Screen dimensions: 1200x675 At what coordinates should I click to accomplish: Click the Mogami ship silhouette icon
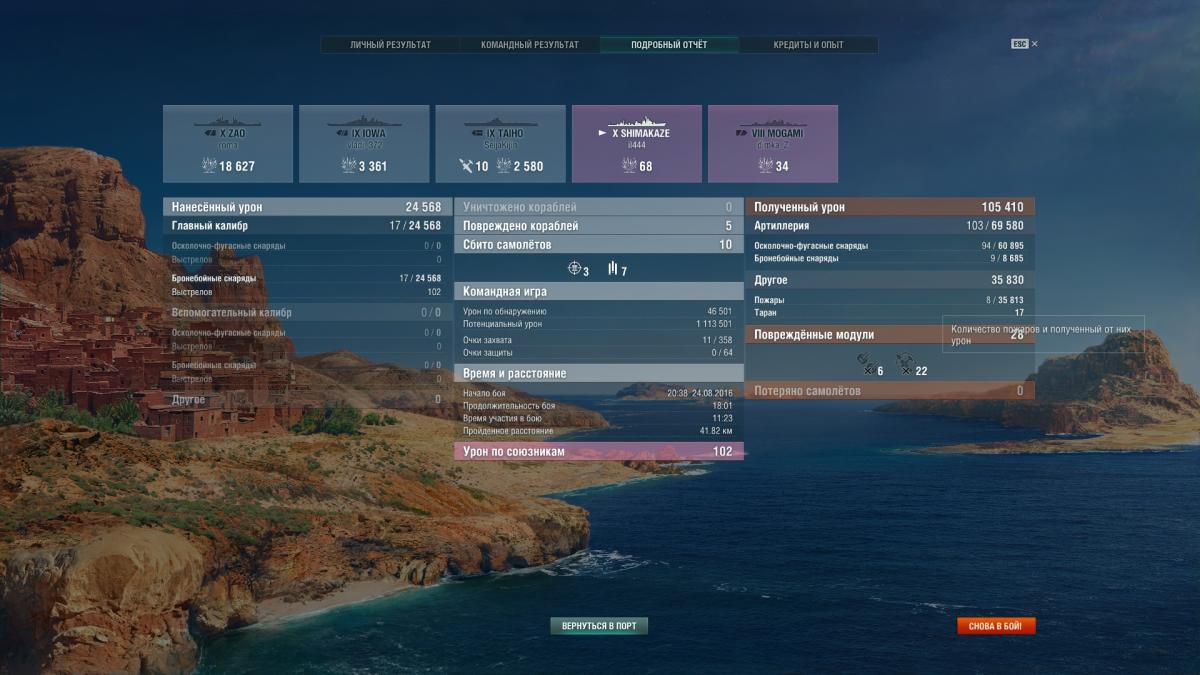click(x=773, y=120)
